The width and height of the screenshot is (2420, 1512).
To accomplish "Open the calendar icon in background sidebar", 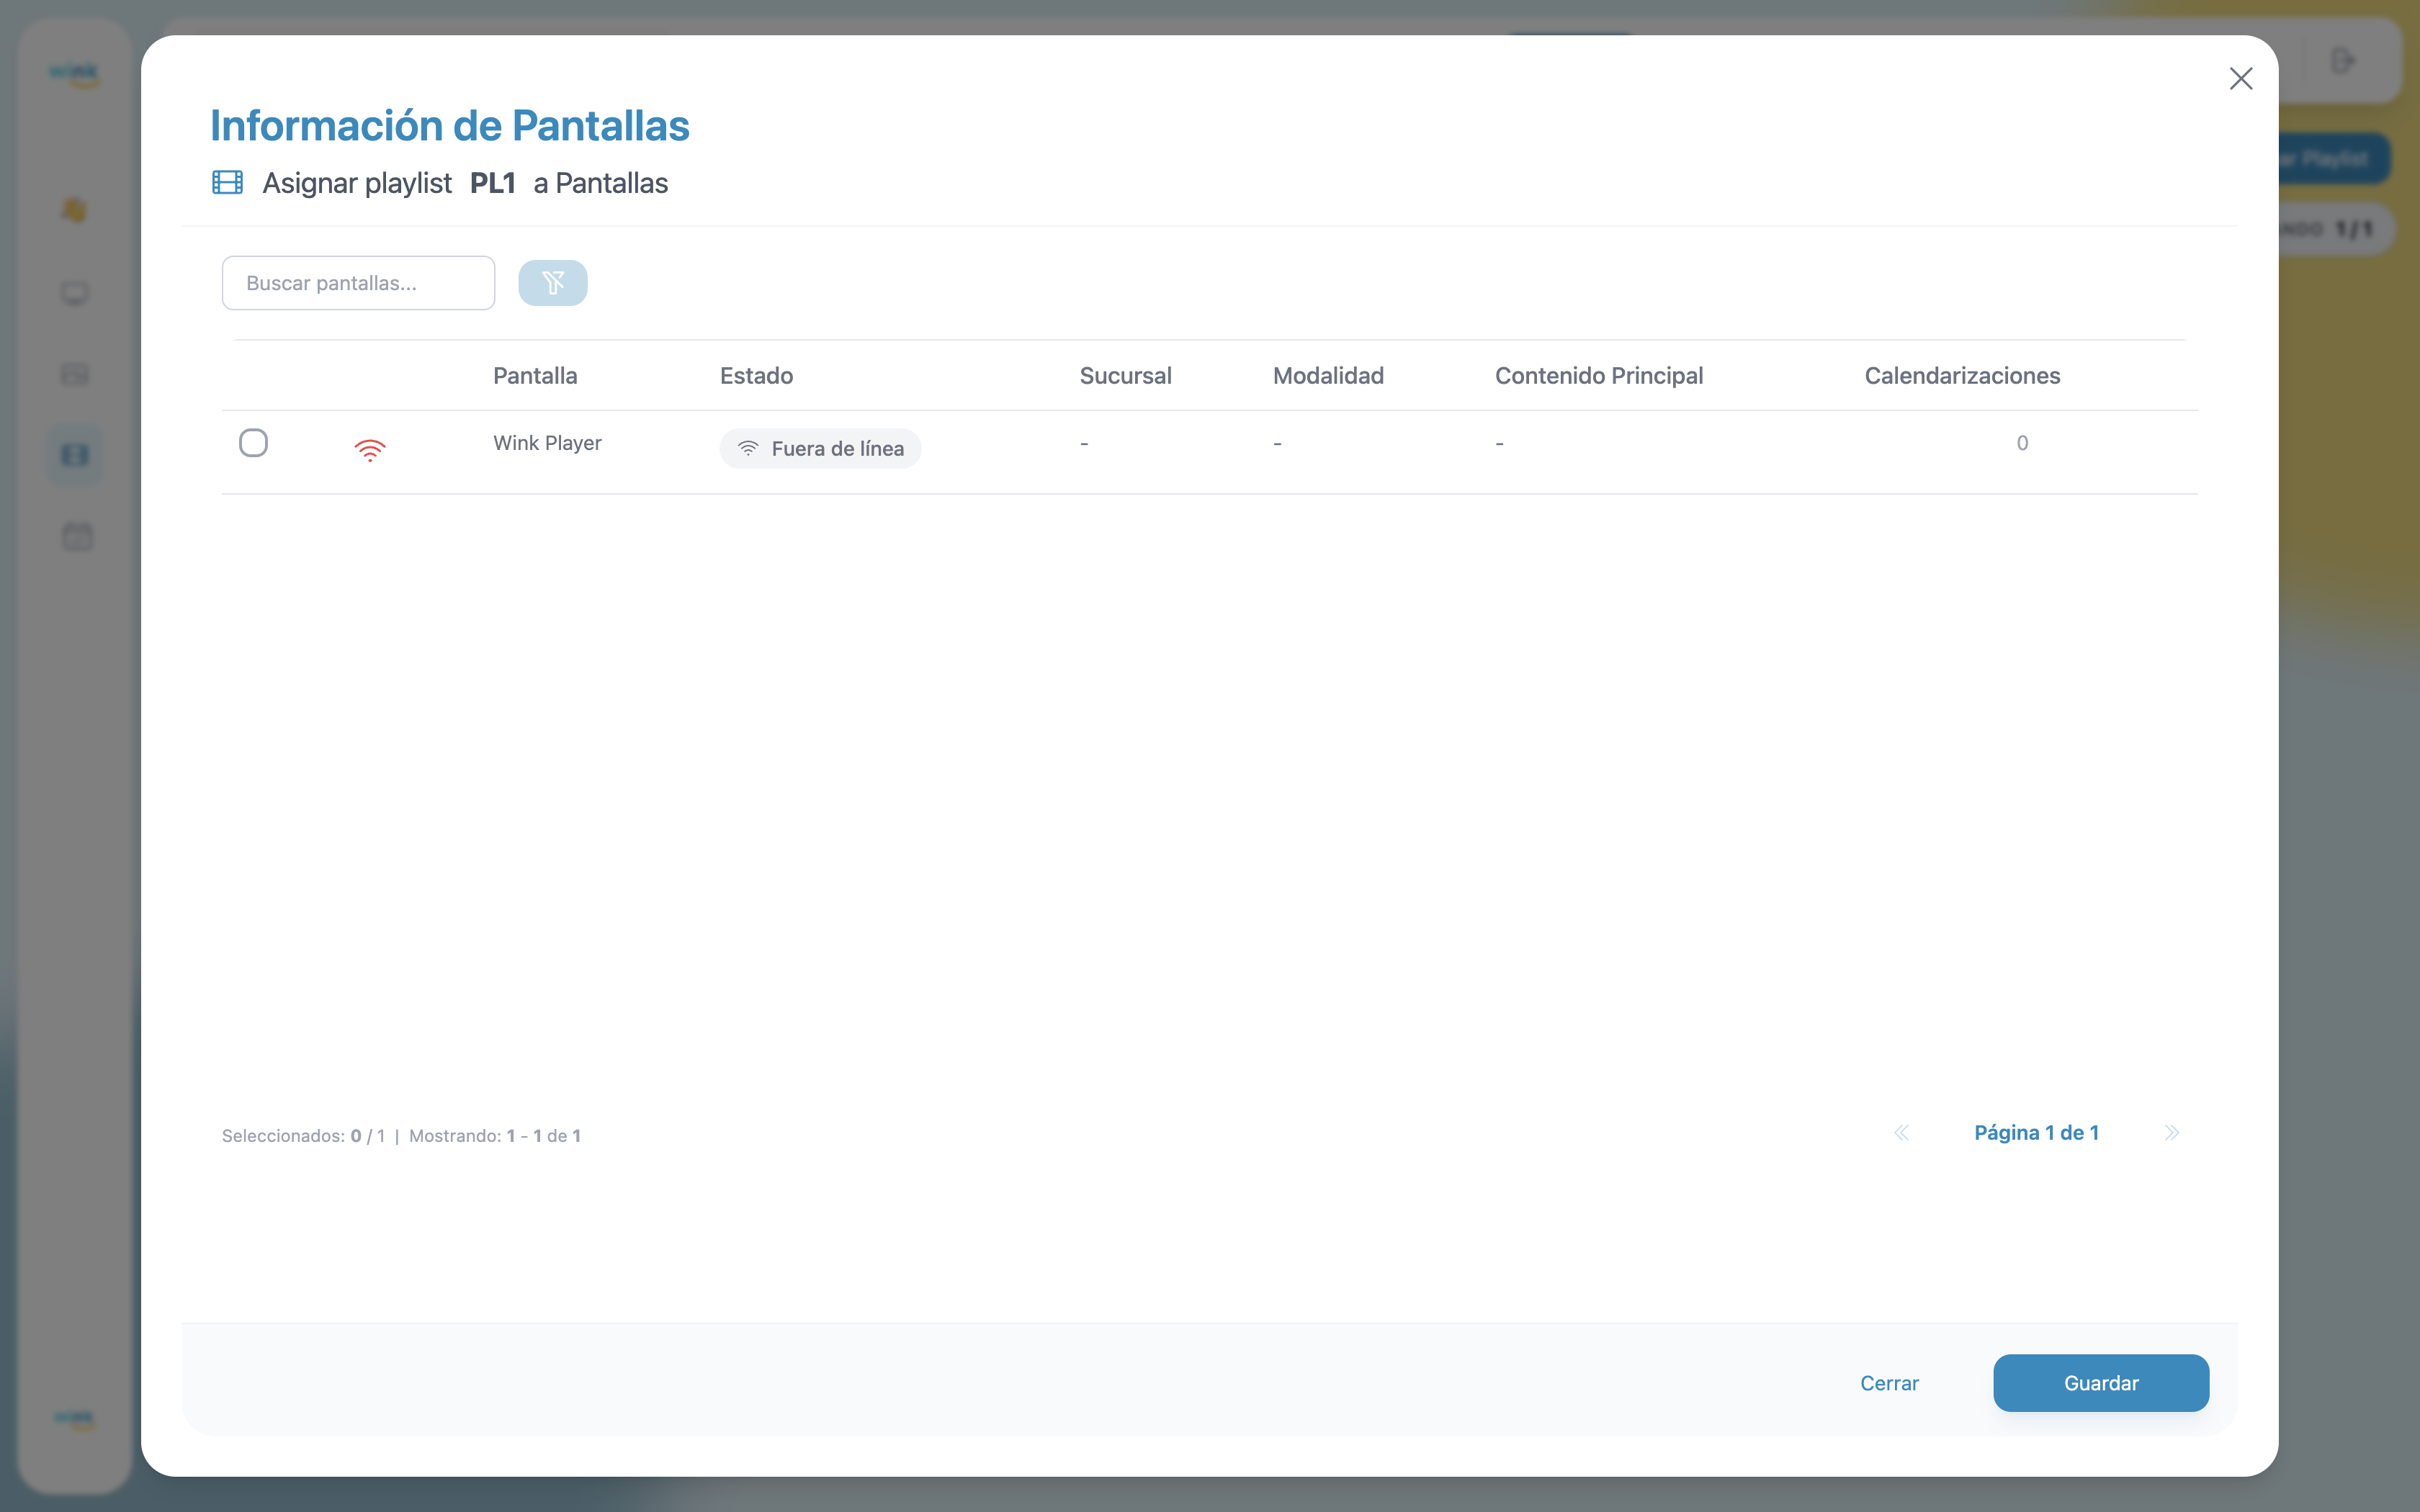I will pyautogui.click(x=77, y=537).
